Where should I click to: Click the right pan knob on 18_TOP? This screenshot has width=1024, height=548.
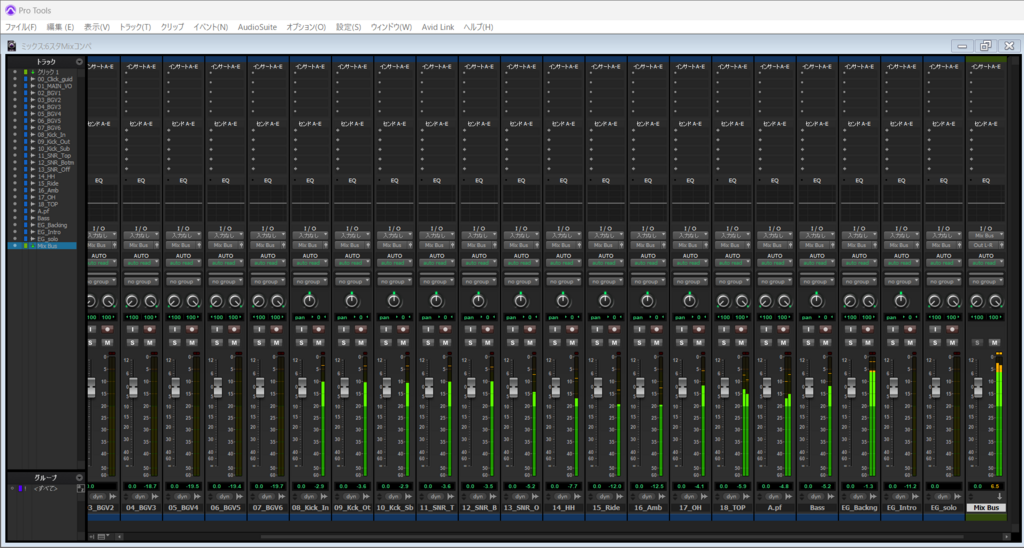(741, 301)
